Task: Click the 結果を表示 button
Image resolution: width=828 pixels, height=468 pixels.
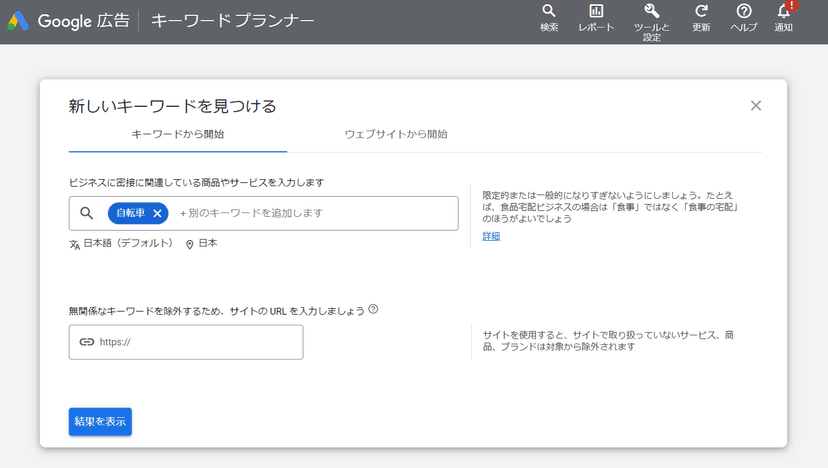Action: [100, 422]
